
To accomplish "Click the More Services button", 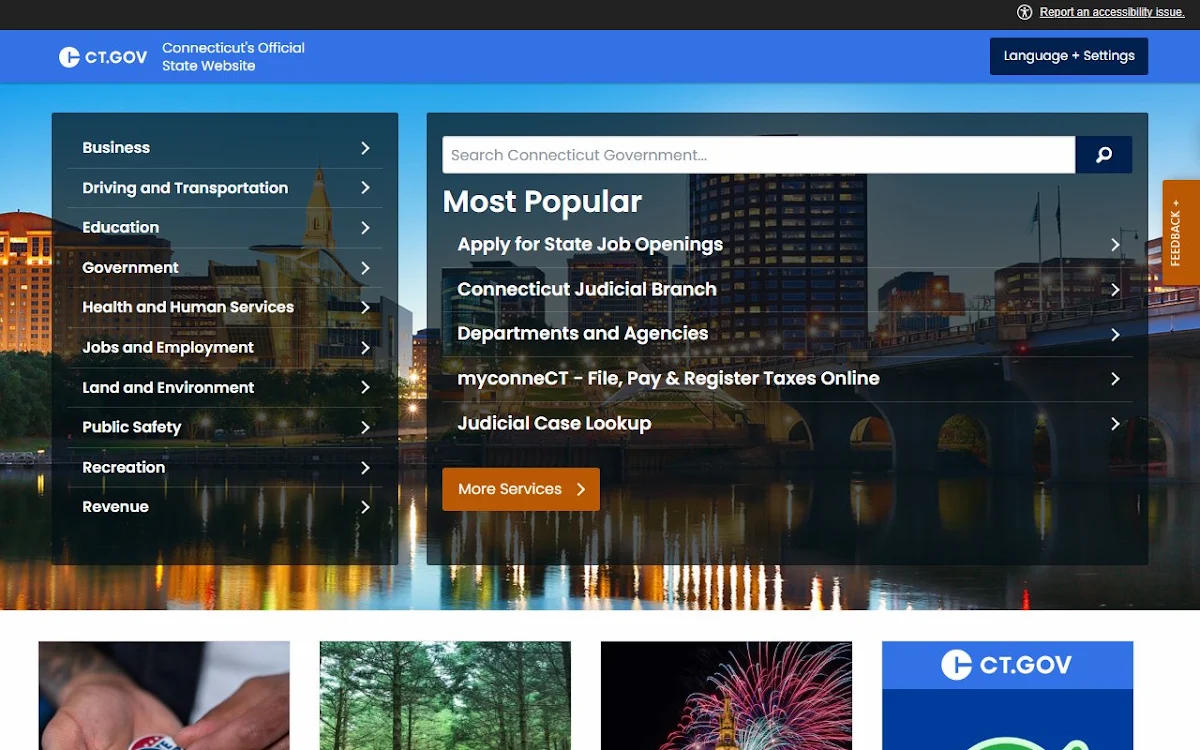I will [521, 489].
